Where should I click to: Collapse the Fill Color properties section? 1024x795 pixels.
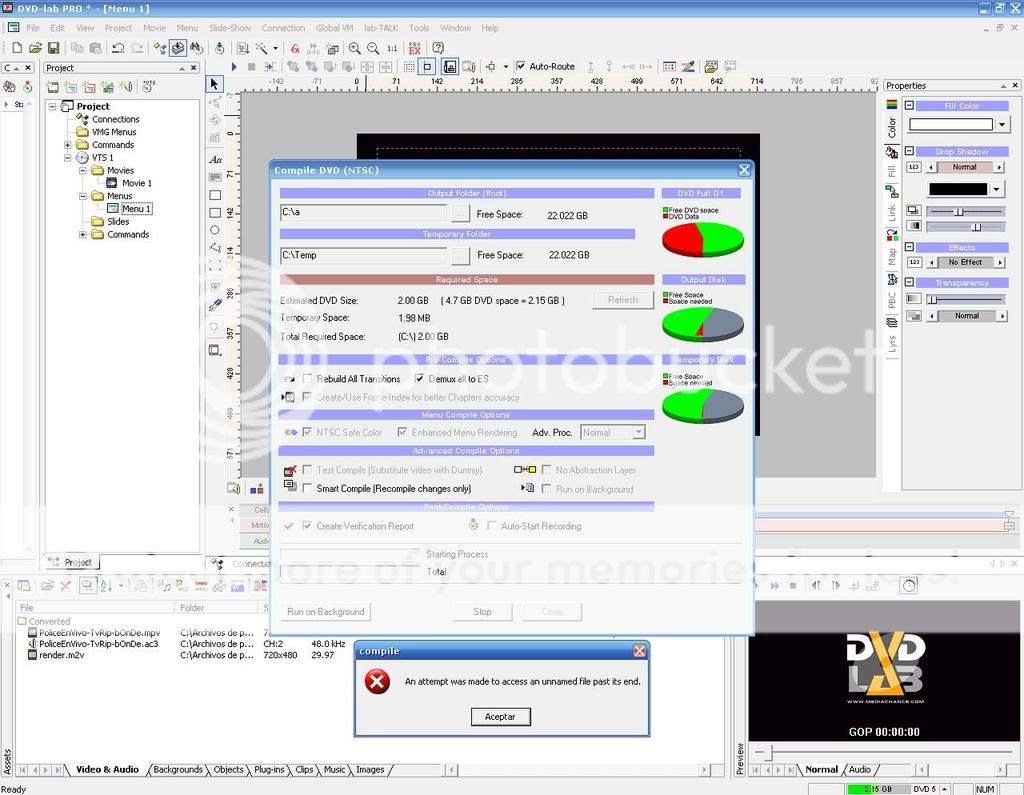[x=908, y=105]
